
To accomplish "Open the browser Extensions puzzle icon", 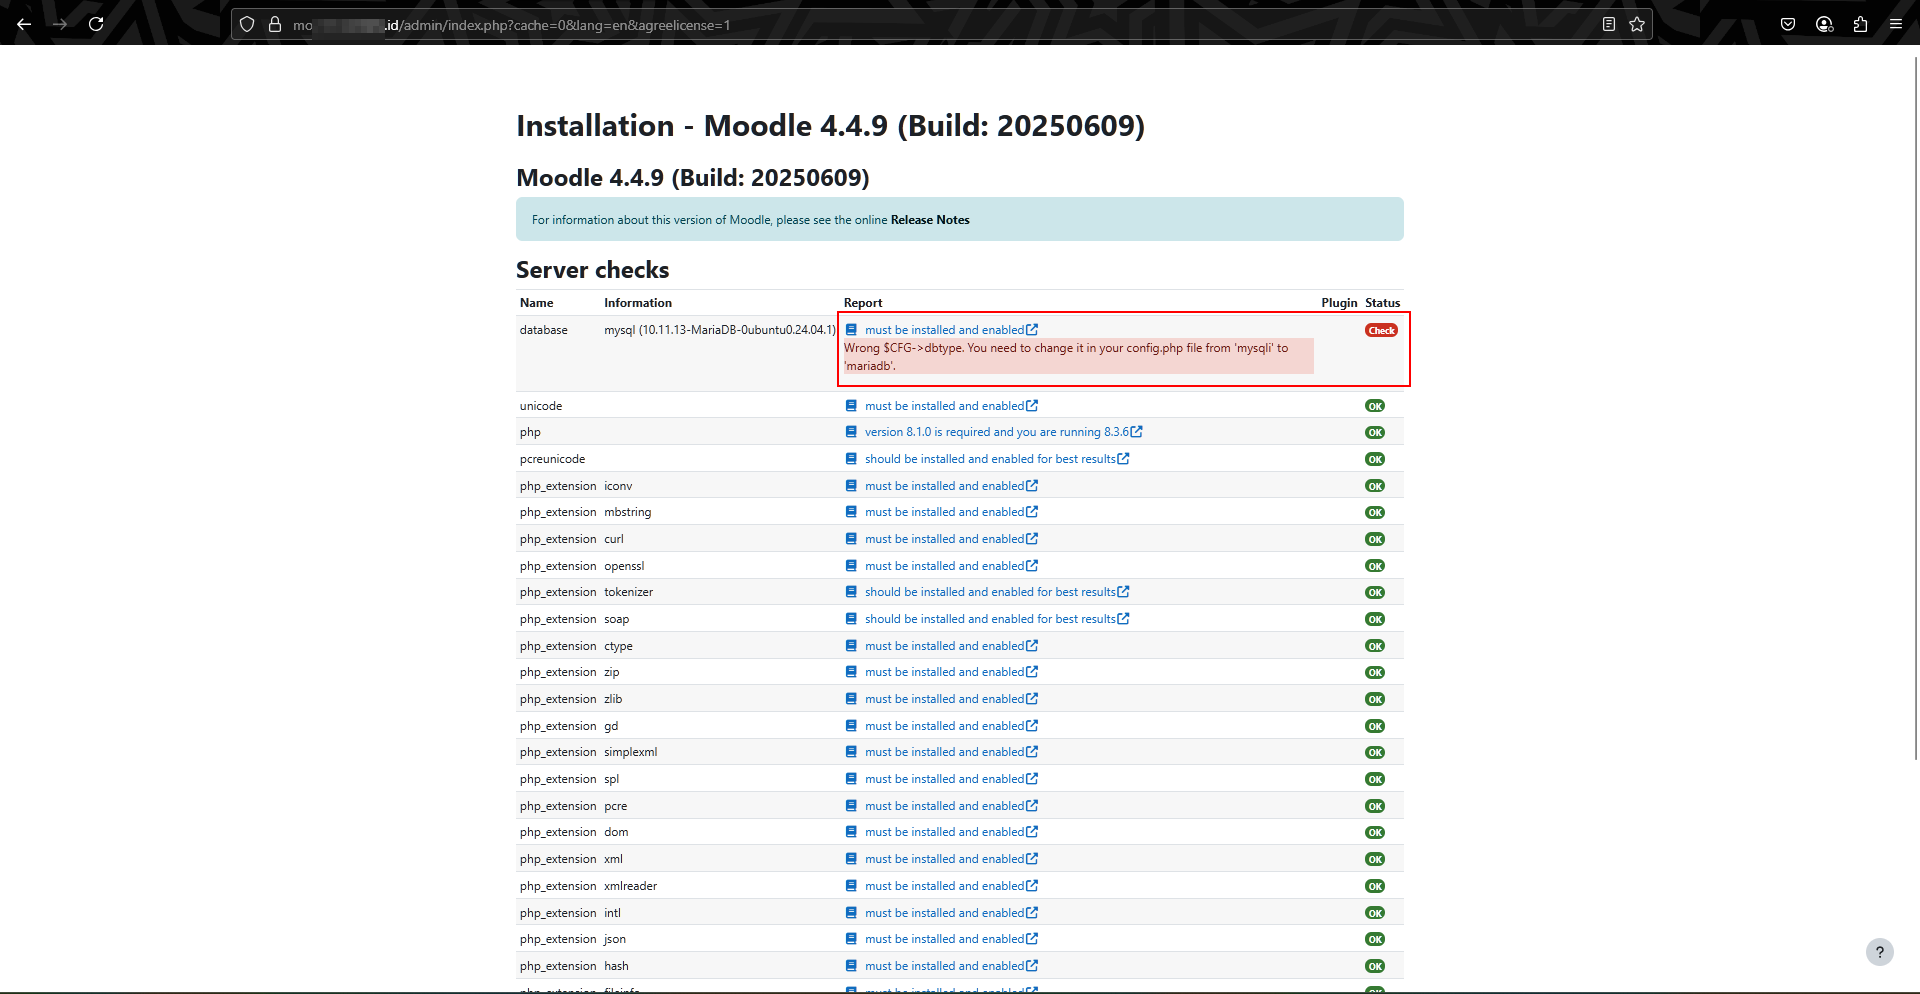I will coord(1860,24).
